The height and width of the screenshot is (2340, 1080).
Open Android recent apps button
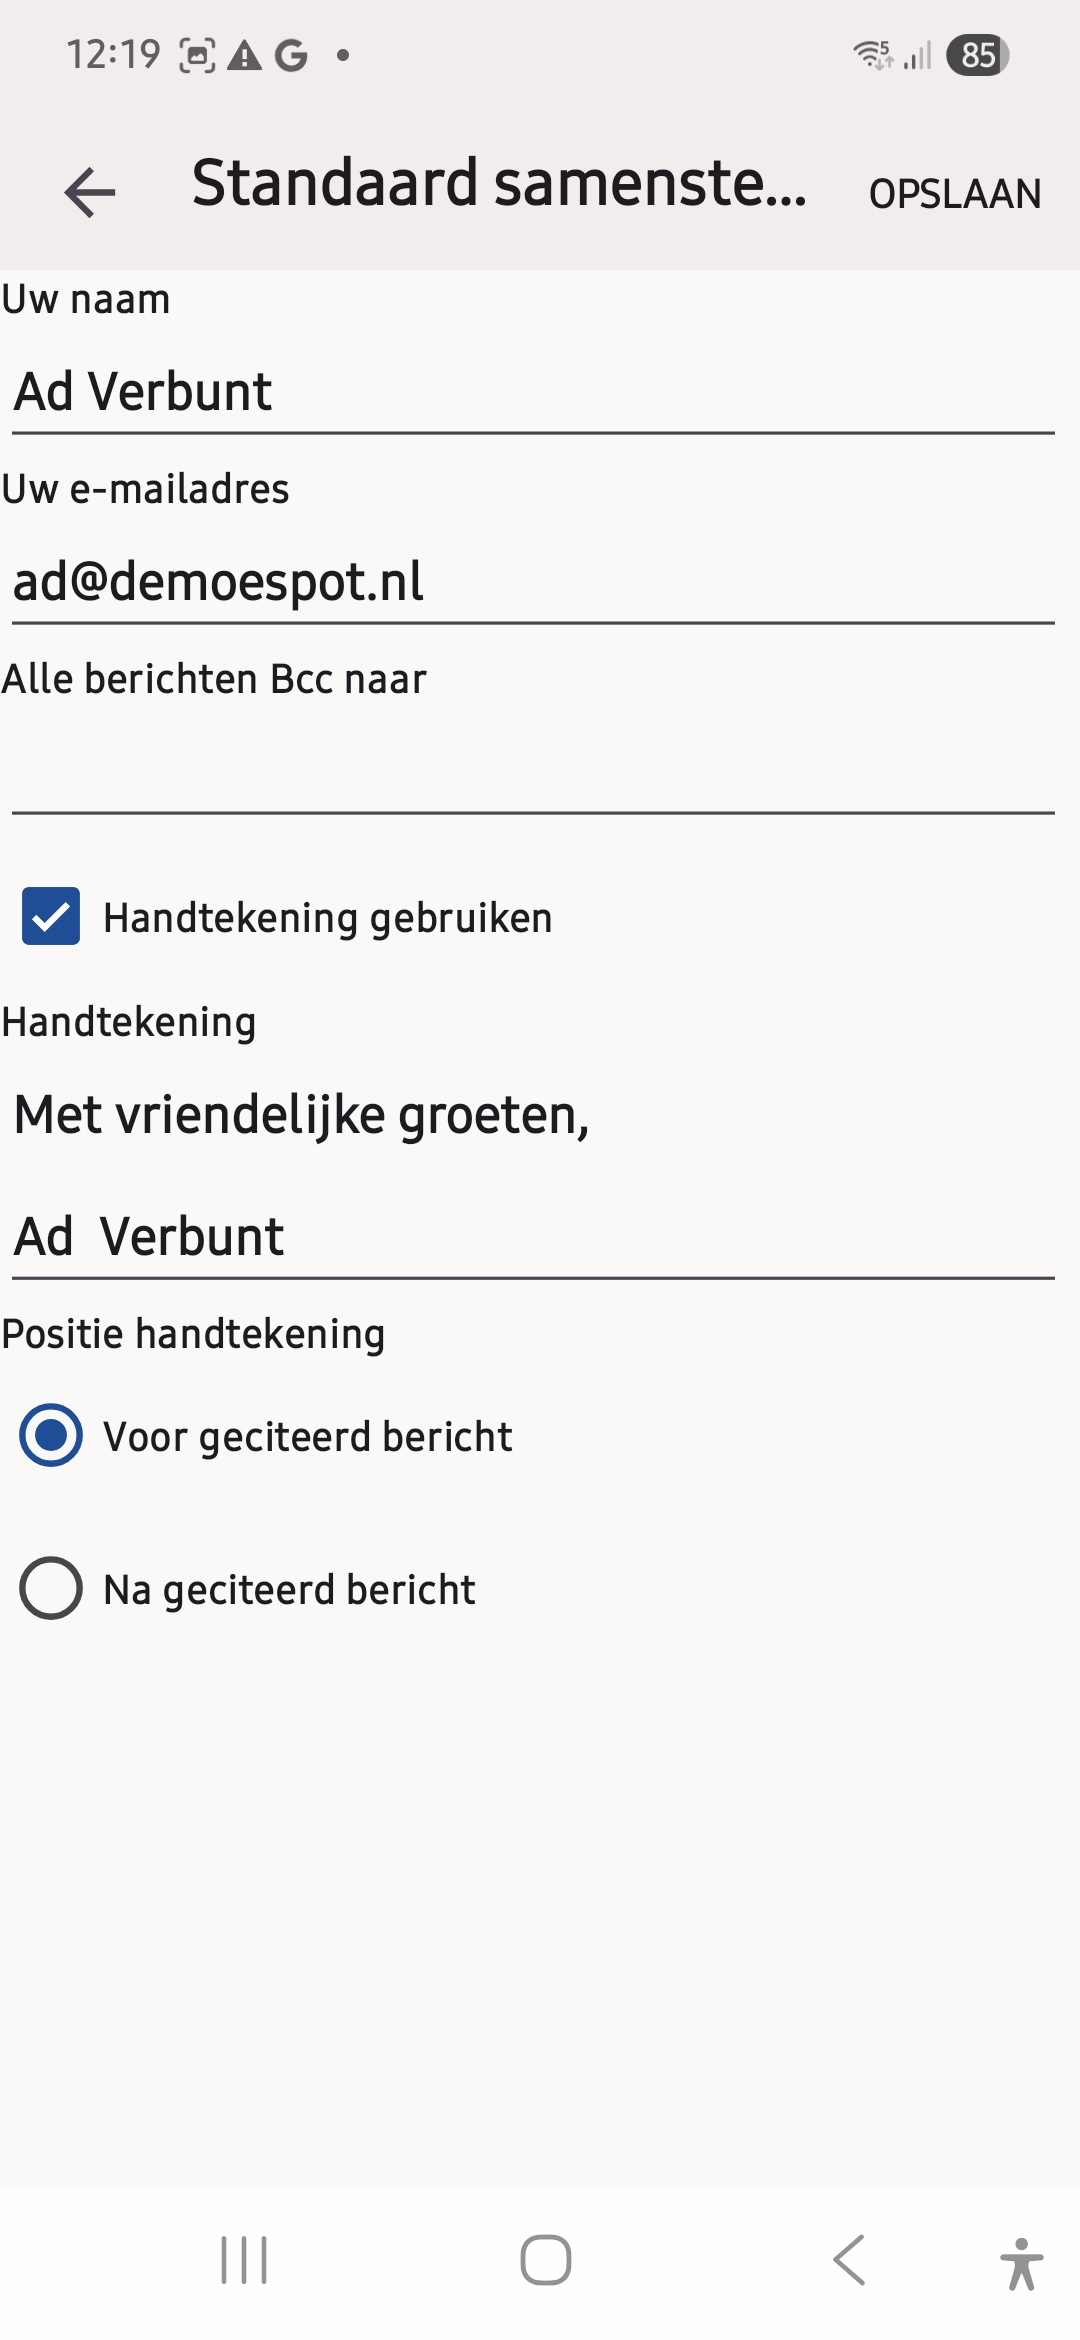244,2260
